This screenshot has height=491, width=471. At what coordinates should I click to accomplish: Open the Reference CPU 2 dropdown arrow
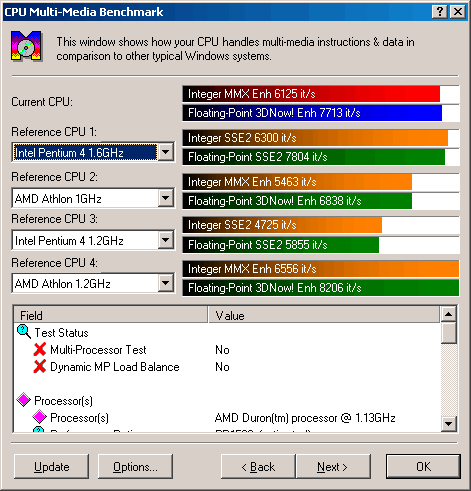(165, 198)
